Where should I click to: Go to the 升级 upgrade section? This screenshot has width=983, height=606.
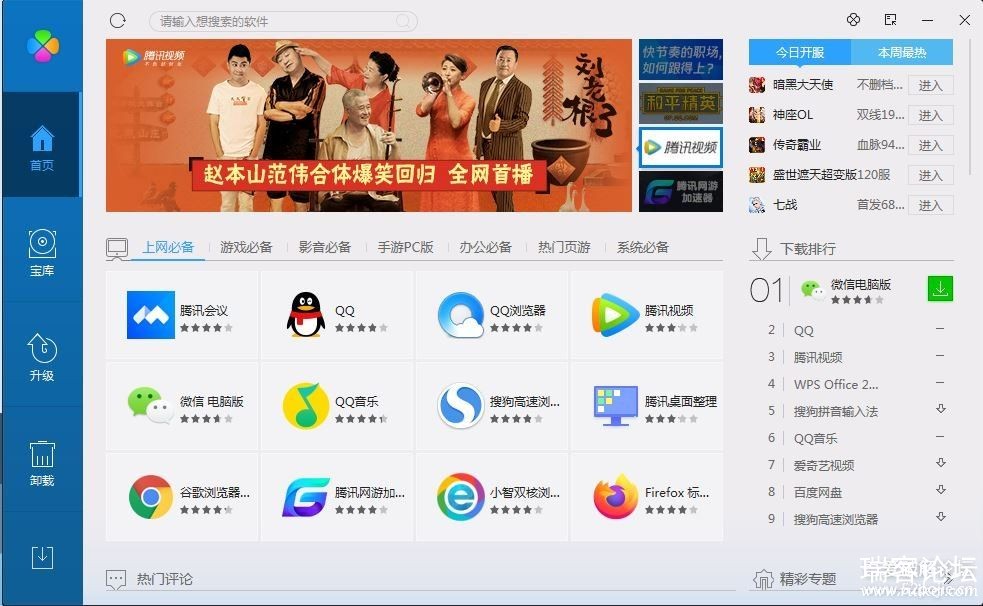click(42, 358)
